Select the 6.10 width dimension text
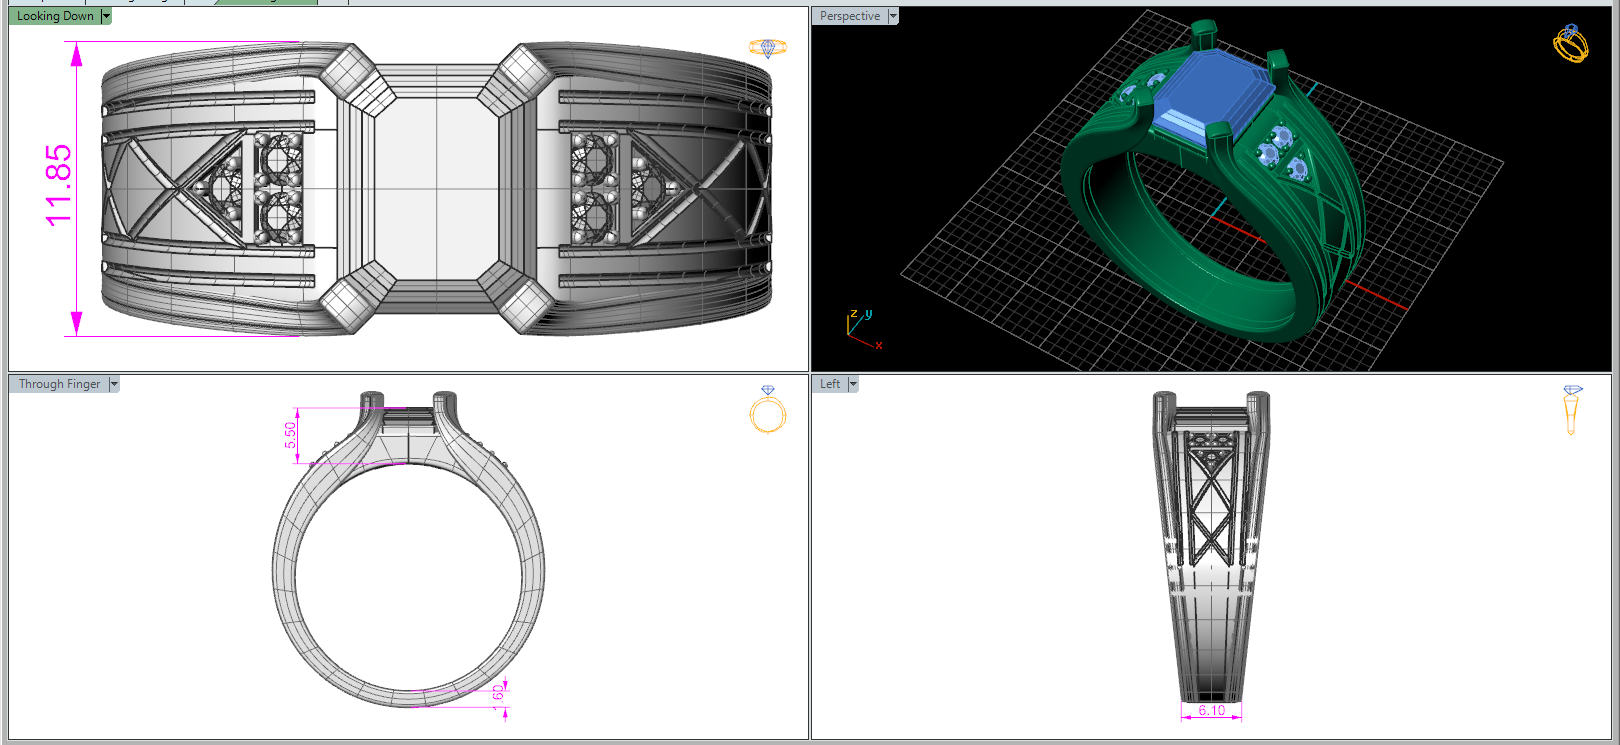Image resolution: width=1620 pixels, height=745 pixels. click(x=1211, y=711)
